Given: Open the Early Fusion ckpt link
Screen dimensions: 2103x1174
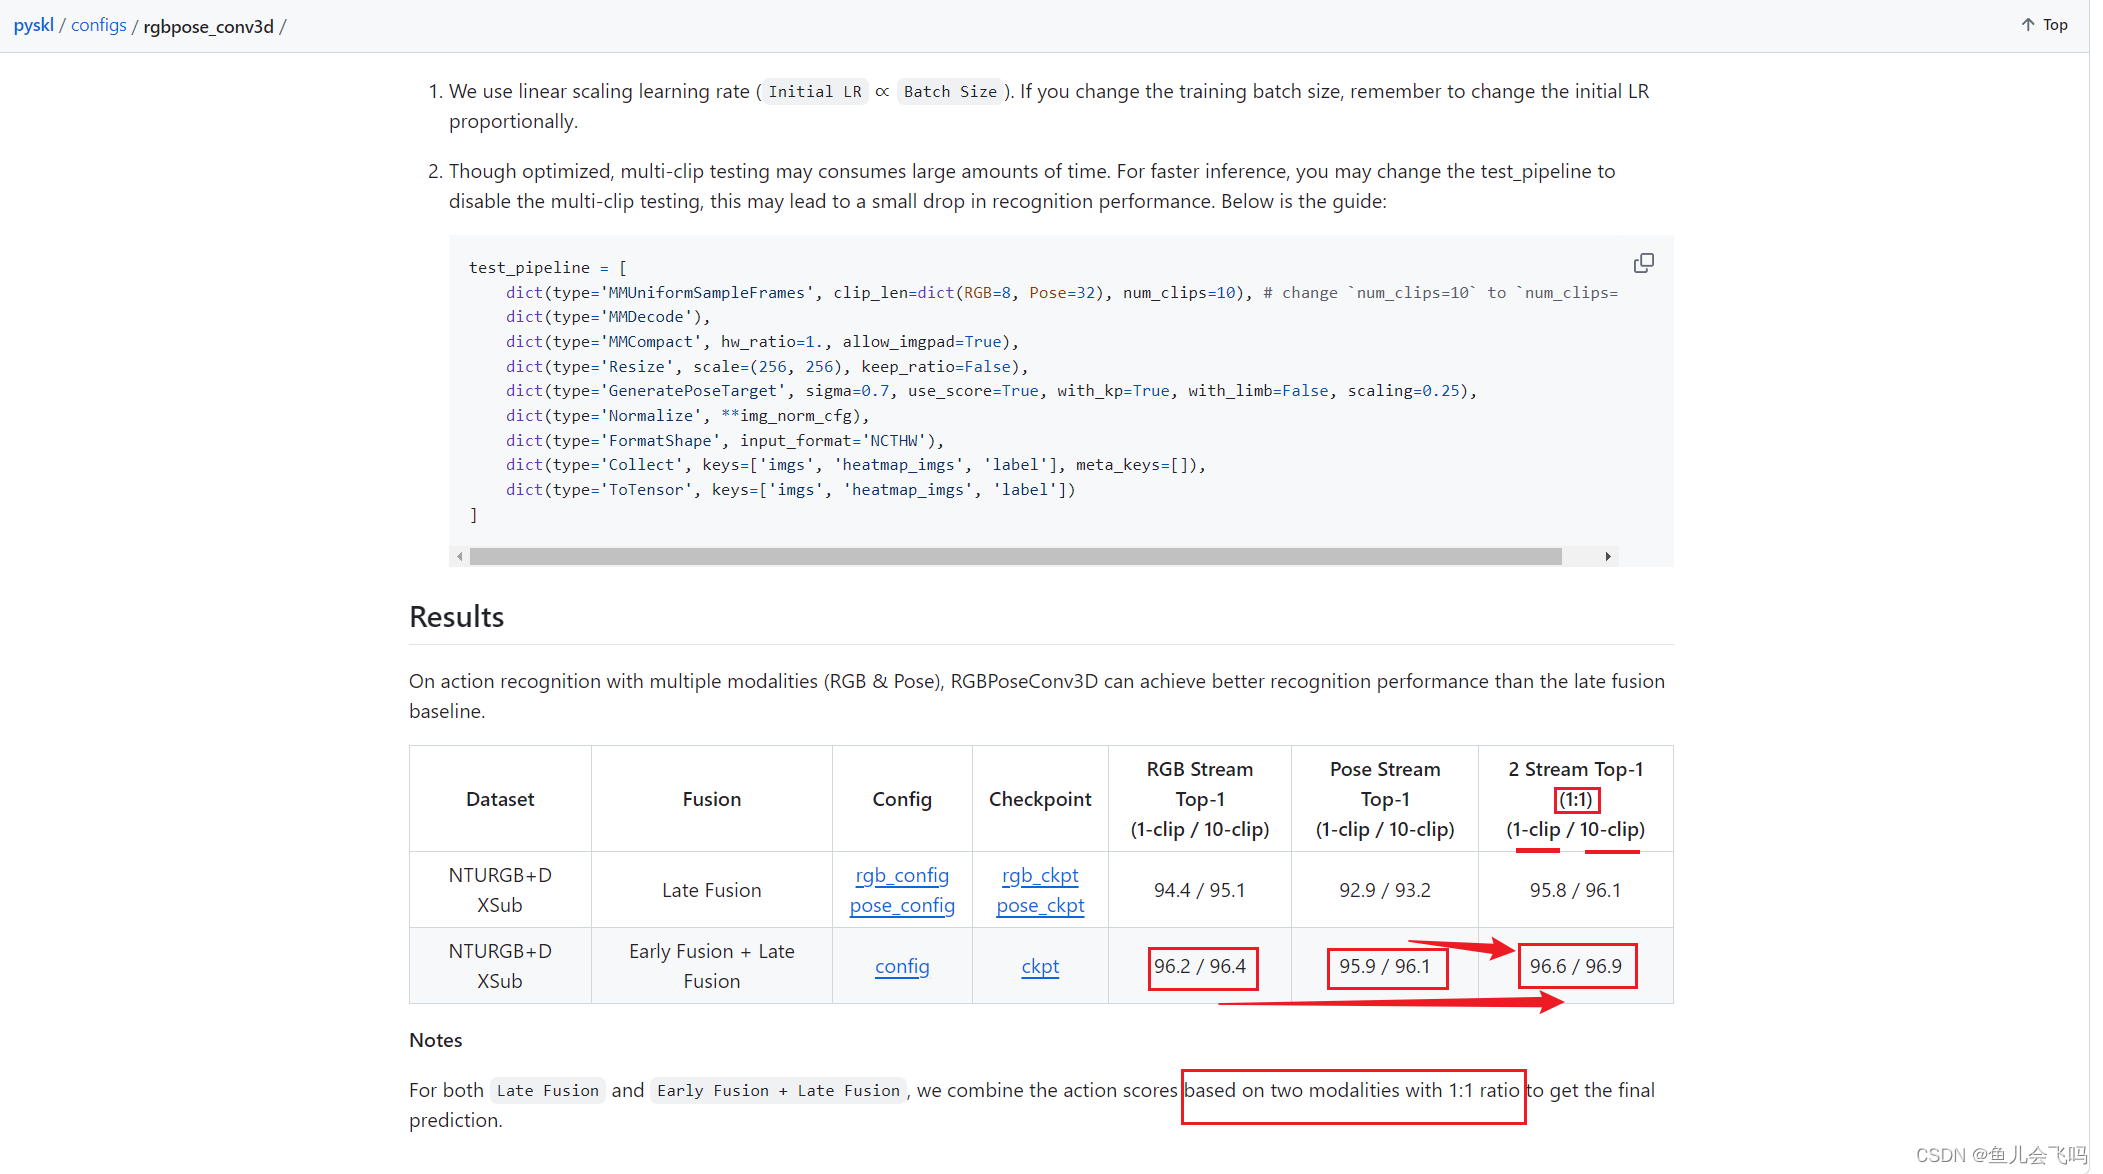Looking at the screenshot, I should pyautogui.click(x=1039, y=966).
